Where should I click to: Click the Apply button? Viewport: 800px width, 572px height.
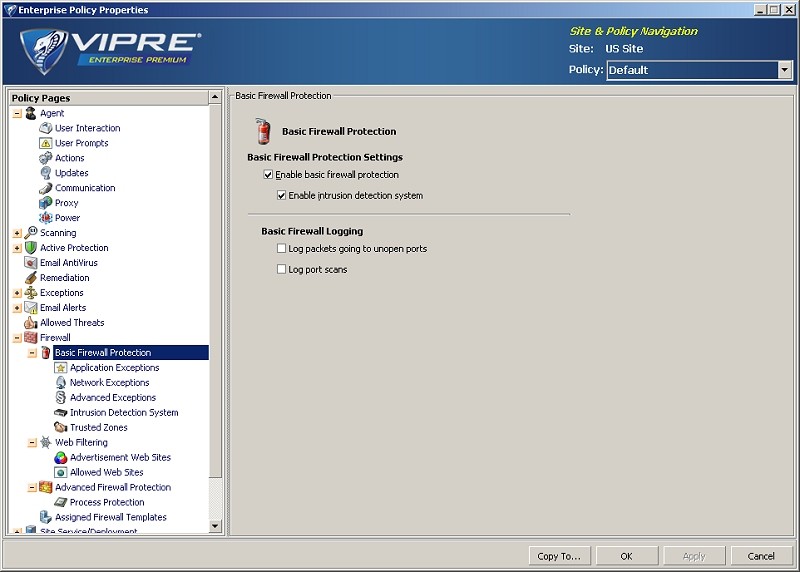(x=694, y=556)
